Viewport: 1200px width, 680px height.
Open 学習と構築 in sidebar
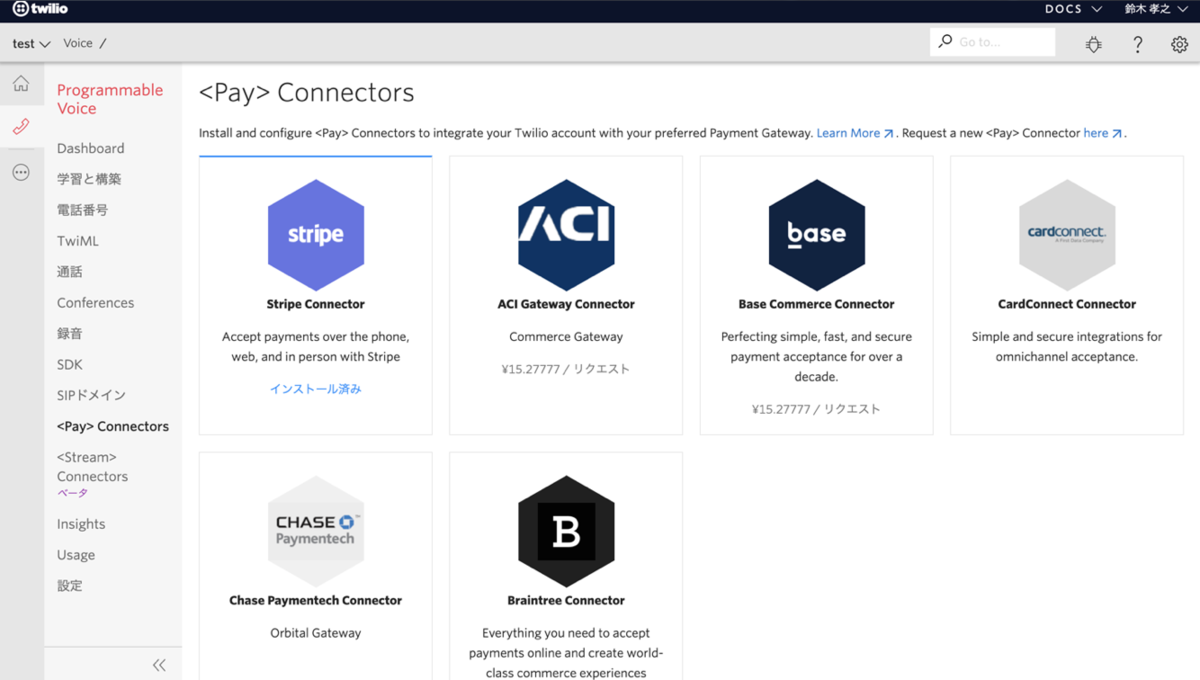89,179
